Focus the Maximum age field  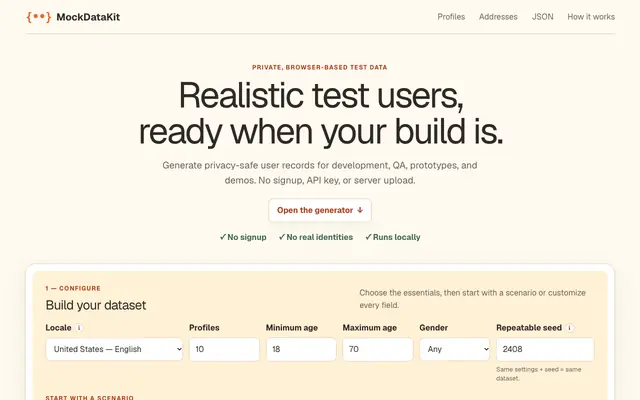[x=378, y=349]
